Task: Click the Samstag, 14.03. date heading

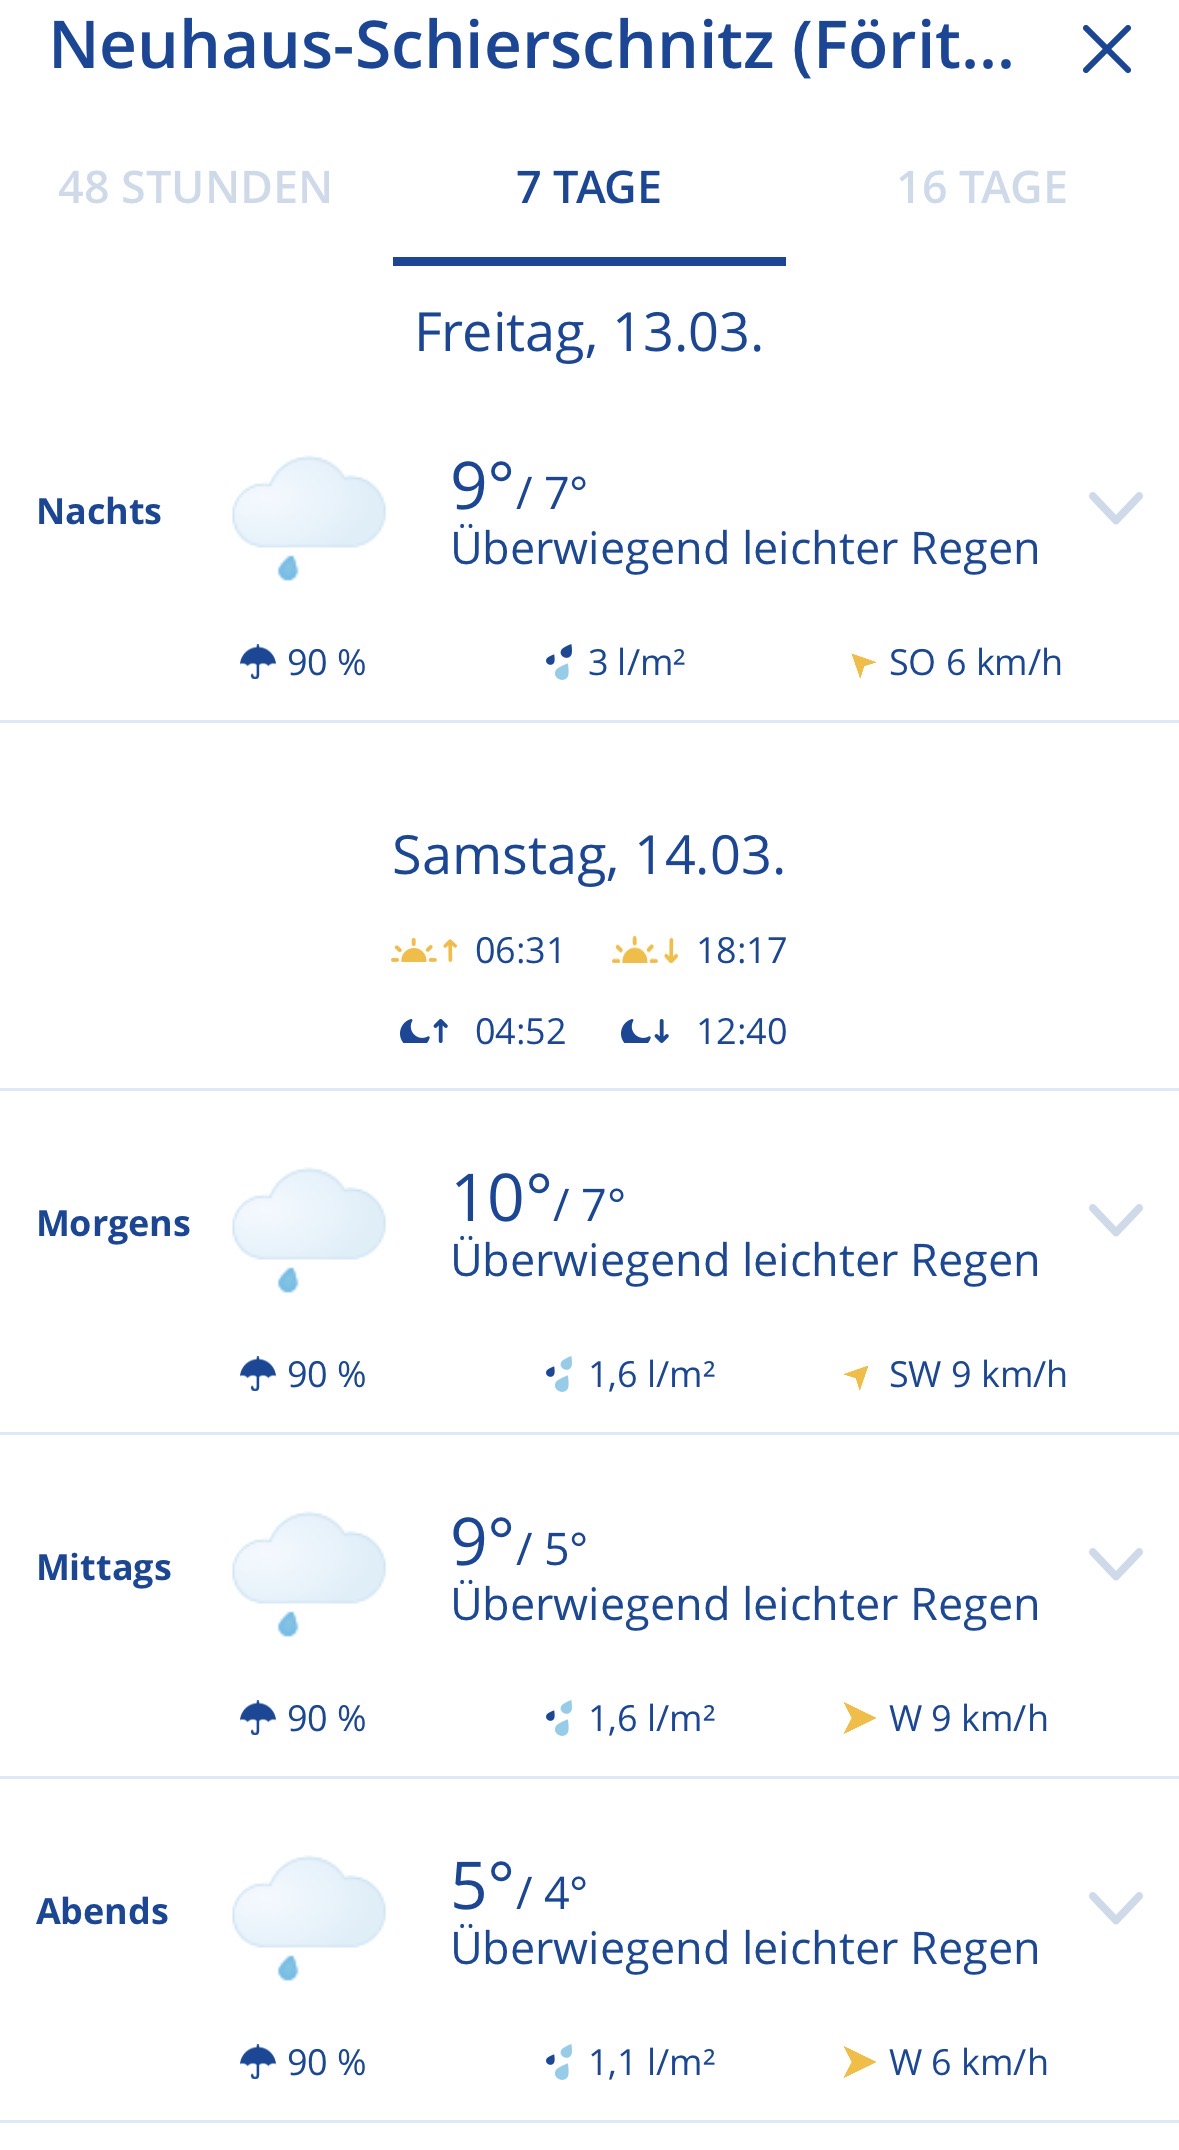Action: (x=589, y=856)
